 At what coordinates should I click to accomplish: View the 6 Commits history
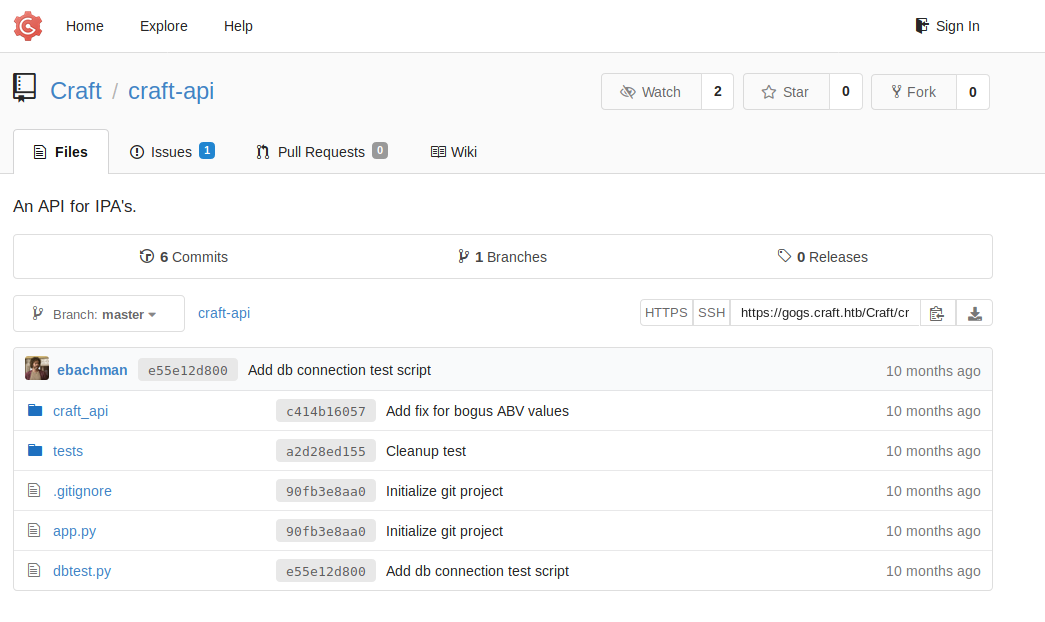(x=184, y=257)
